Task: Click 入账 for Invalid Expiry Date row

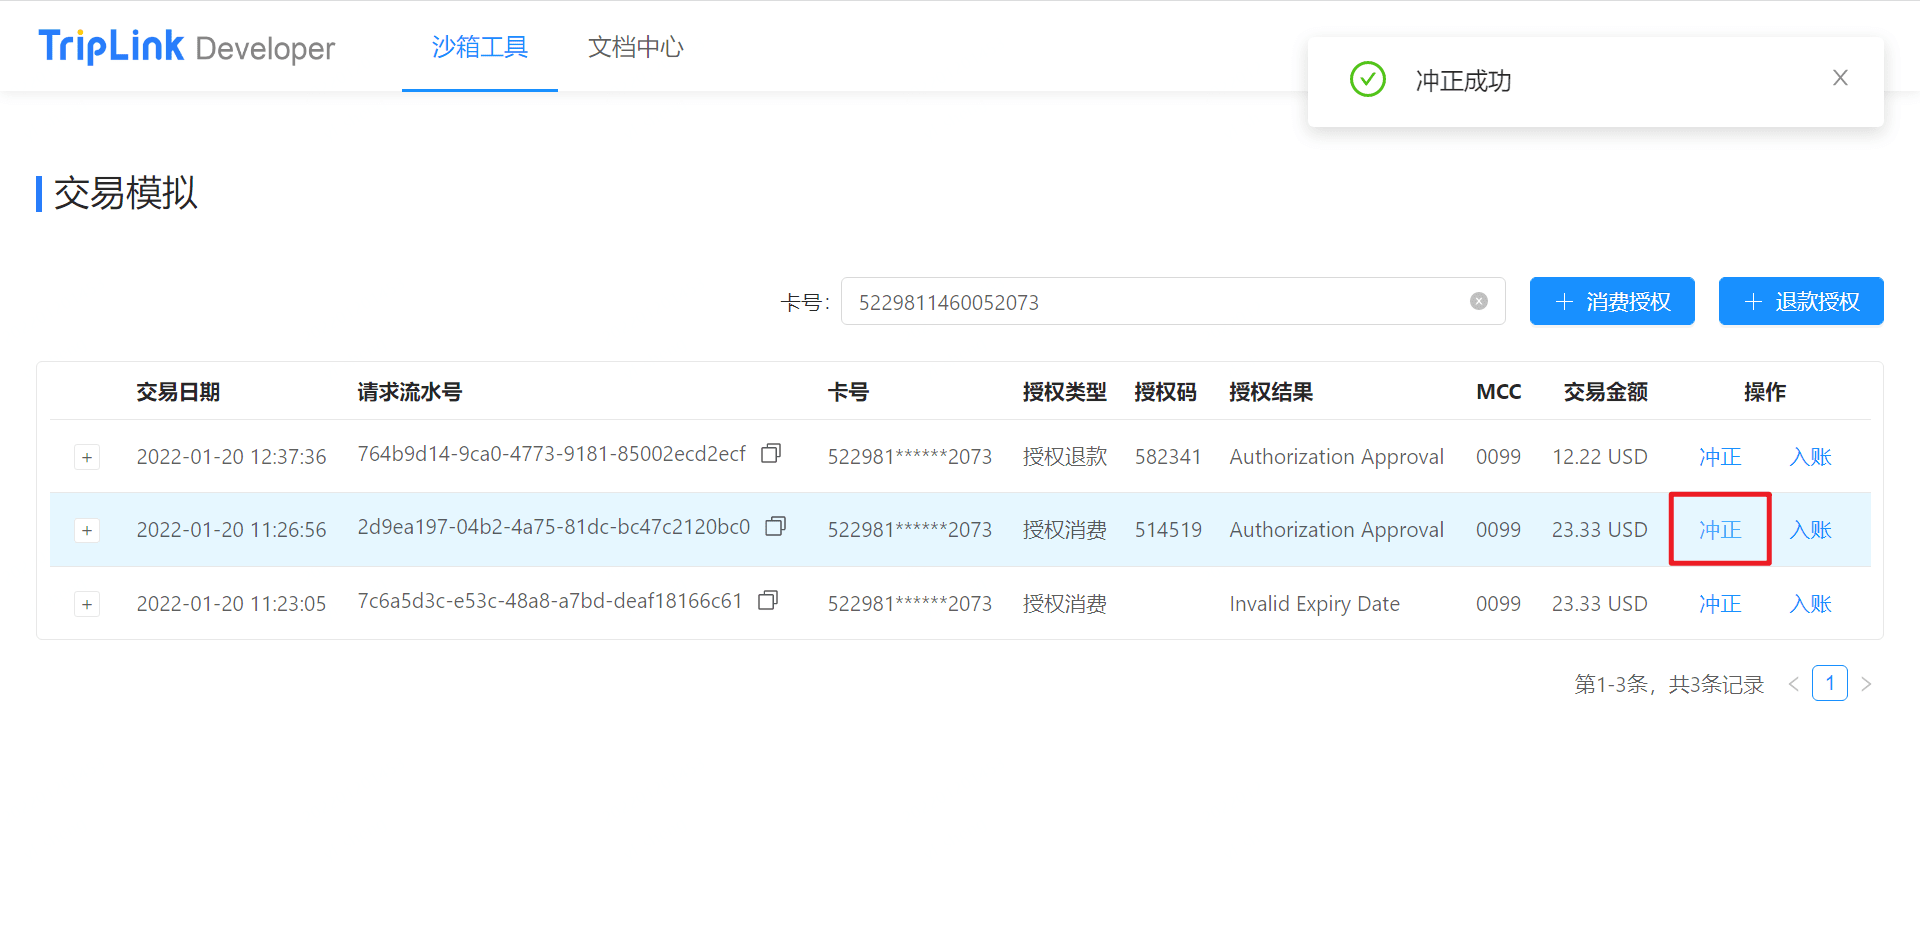Action: pyautogui.click(x=1809, y=604)
